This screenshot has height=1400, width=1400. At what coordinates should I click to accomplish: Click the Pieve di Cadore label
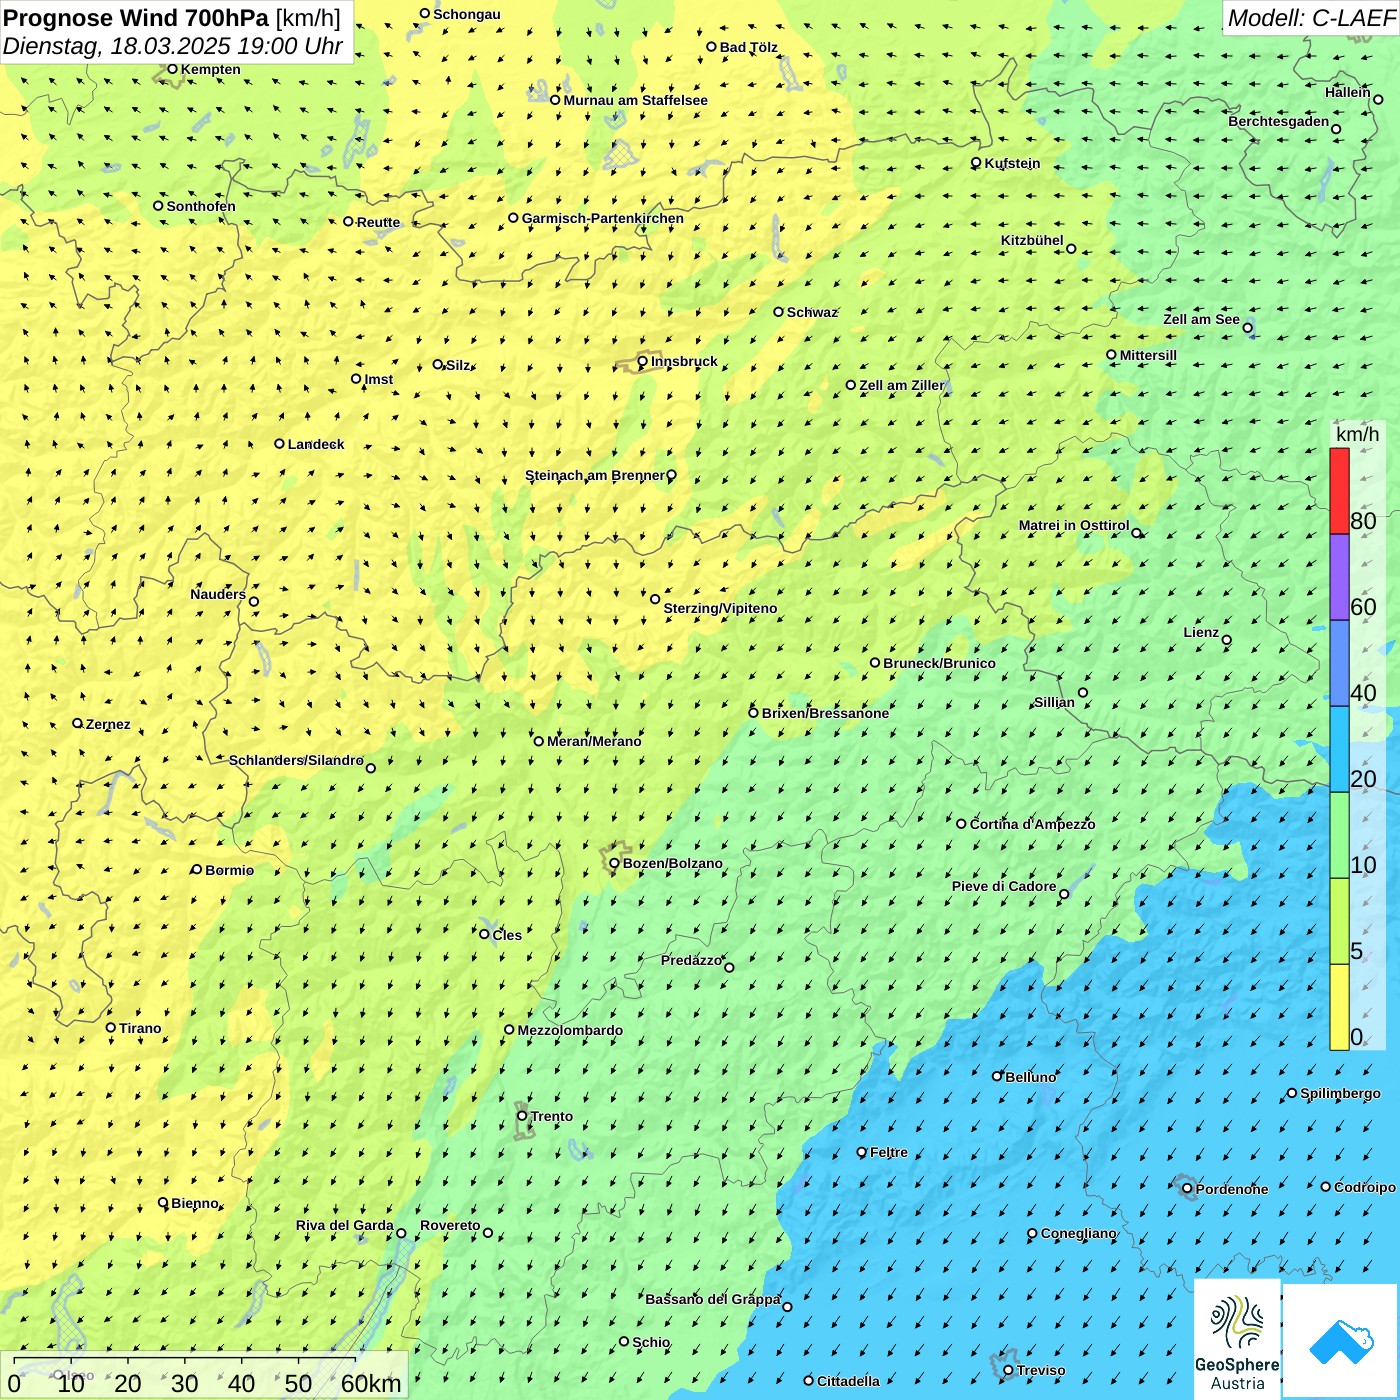[1004, 886]
